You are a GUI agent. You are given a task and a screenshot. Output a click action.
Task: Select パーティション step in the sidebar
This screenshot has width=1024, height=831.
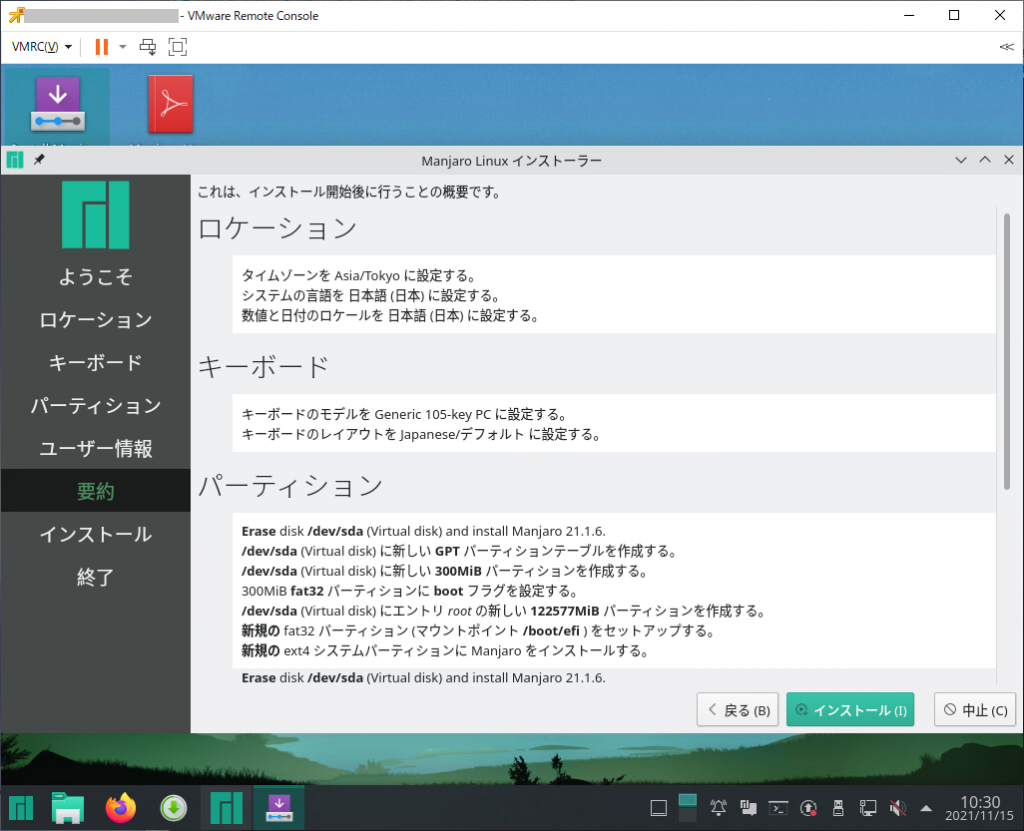(x=95, y=406)
